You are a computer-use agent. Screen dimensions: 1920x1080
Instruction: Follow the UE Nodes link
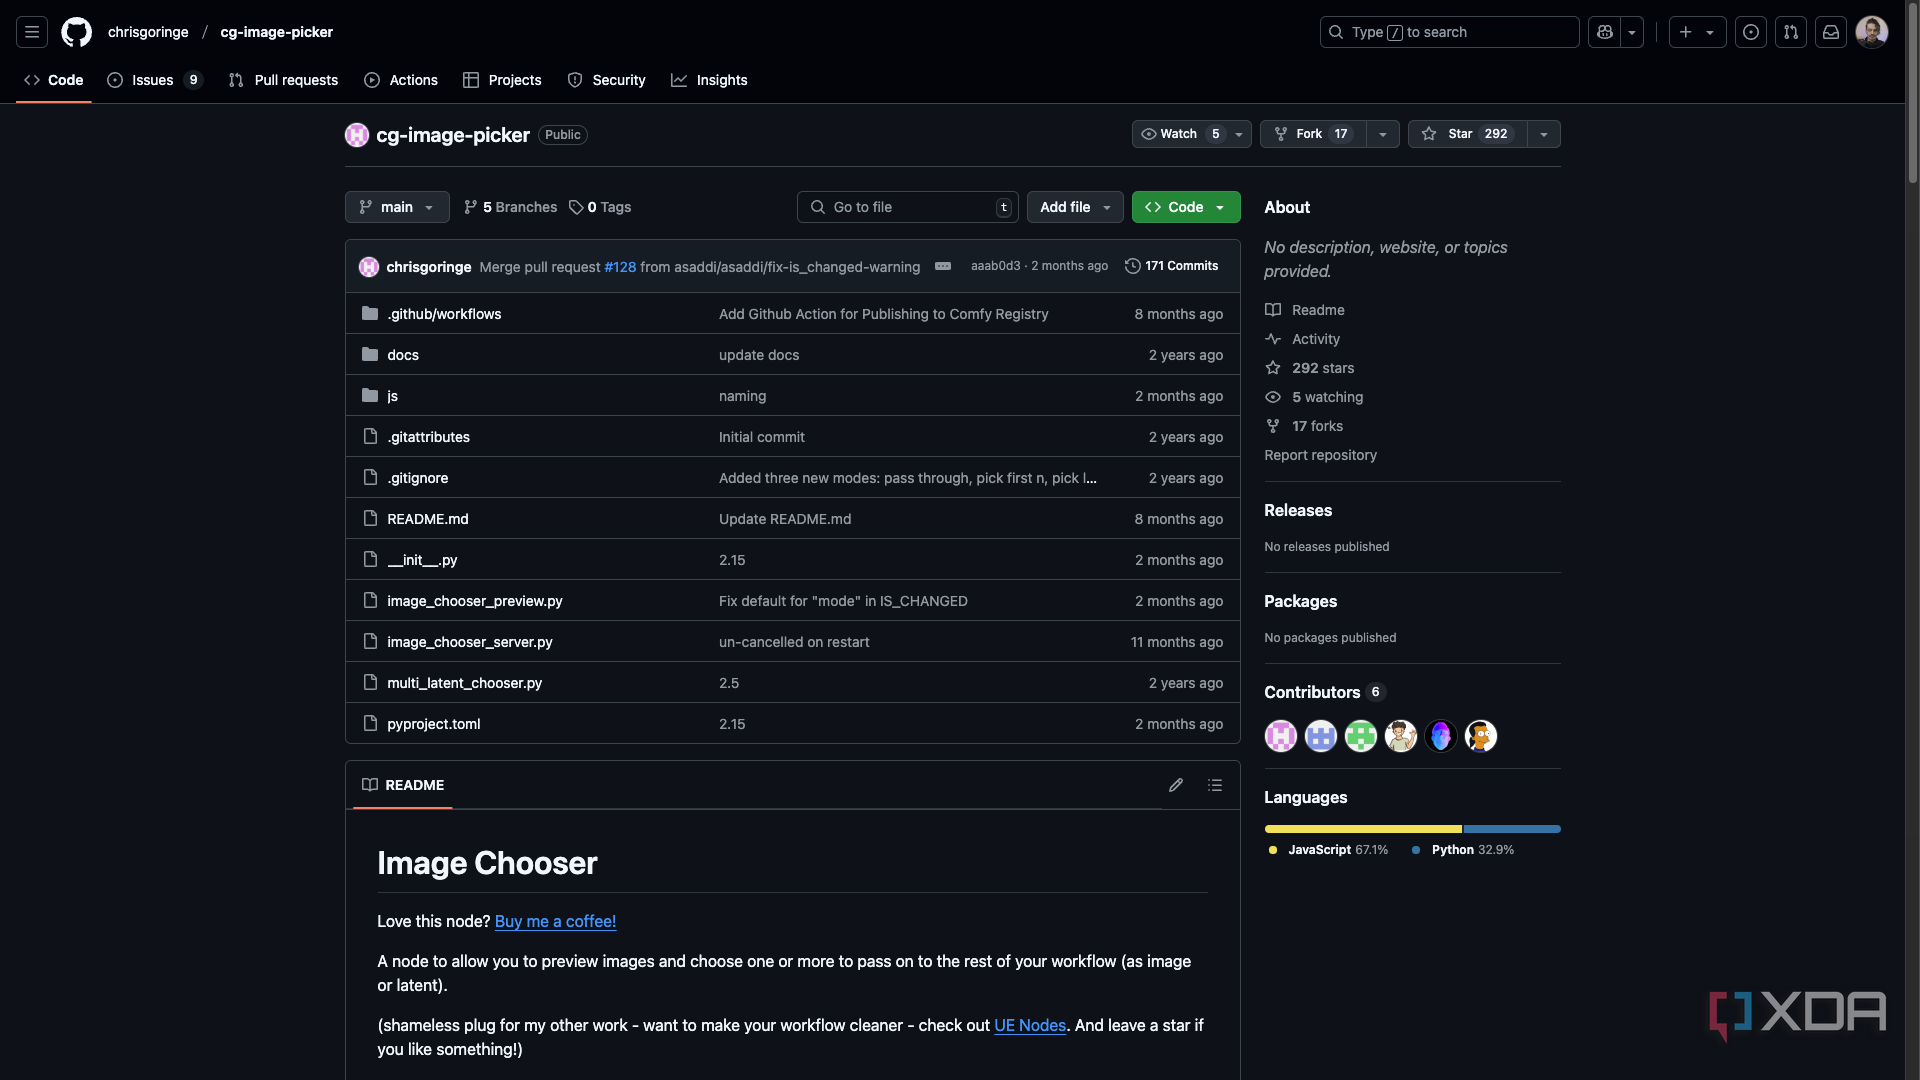pyautogui.click(x=1030, y=1025)
